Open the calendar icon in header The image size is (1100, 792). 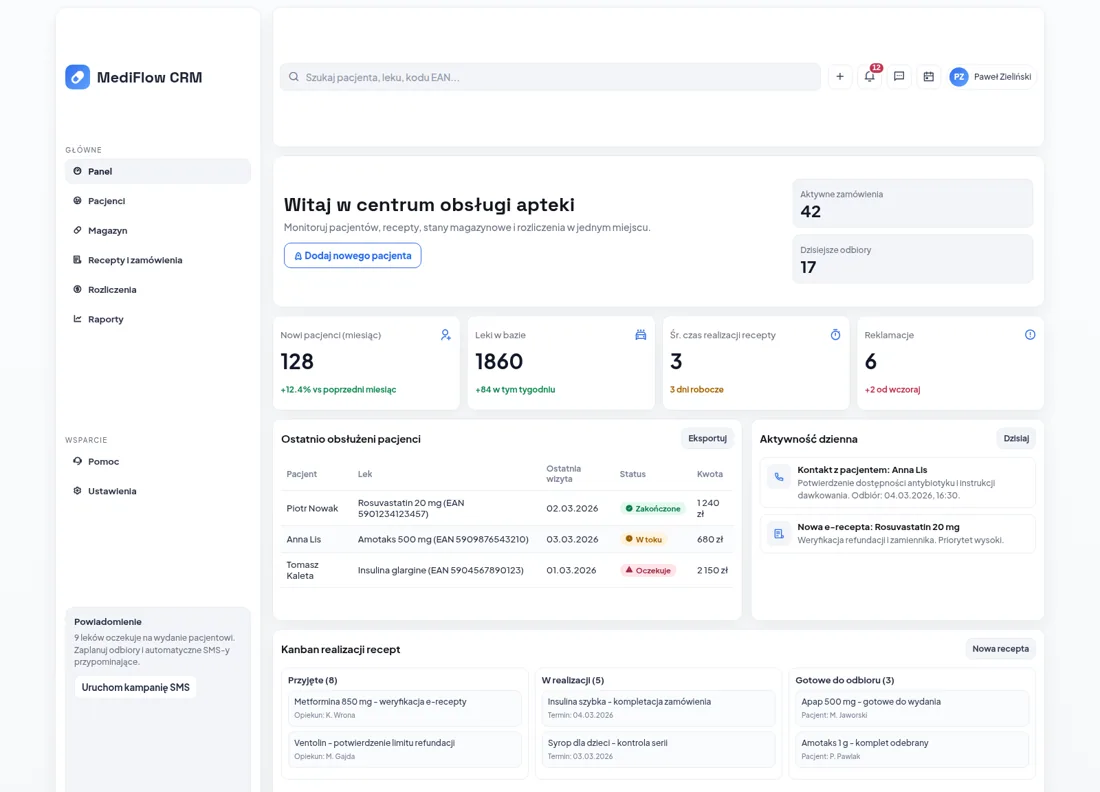tap(929, 76)
